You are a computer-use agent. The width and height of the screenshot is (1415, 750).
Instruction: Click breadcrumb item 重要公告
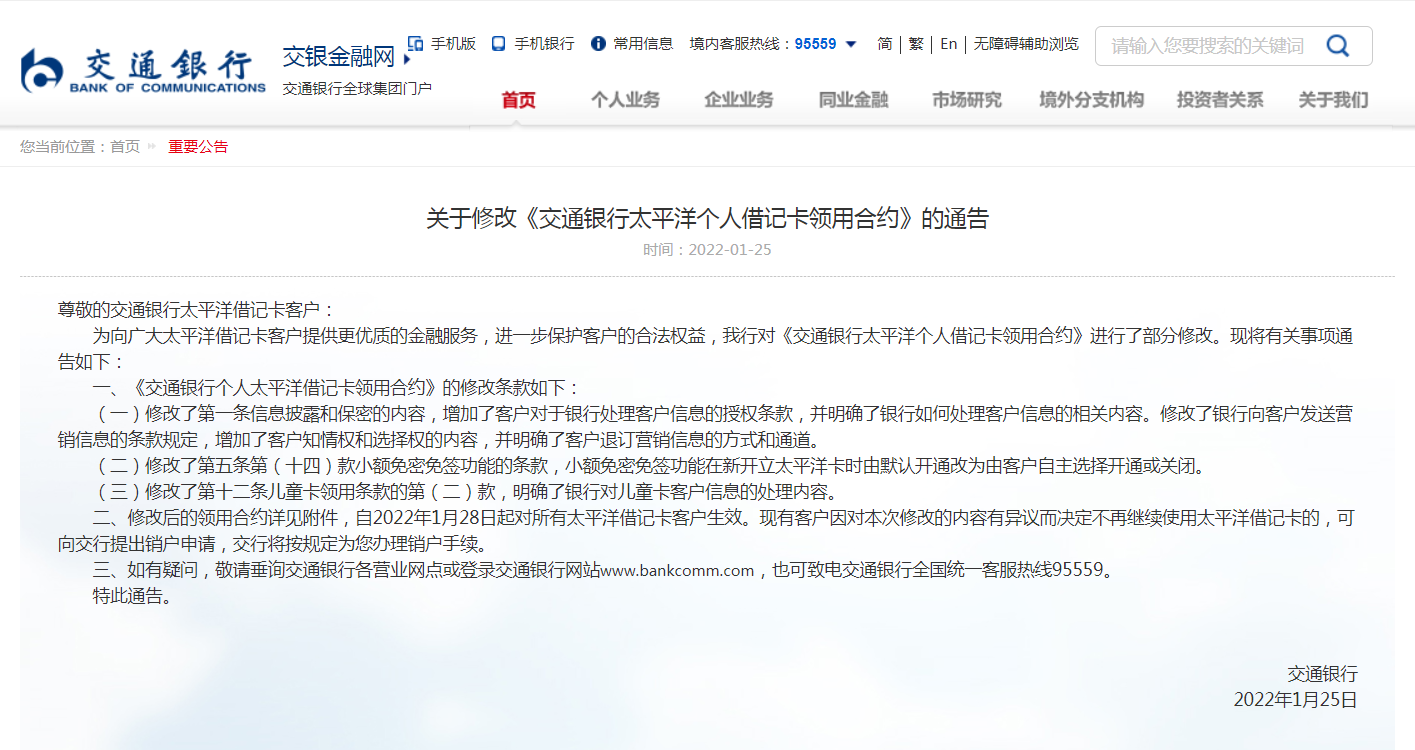(198, 147)
